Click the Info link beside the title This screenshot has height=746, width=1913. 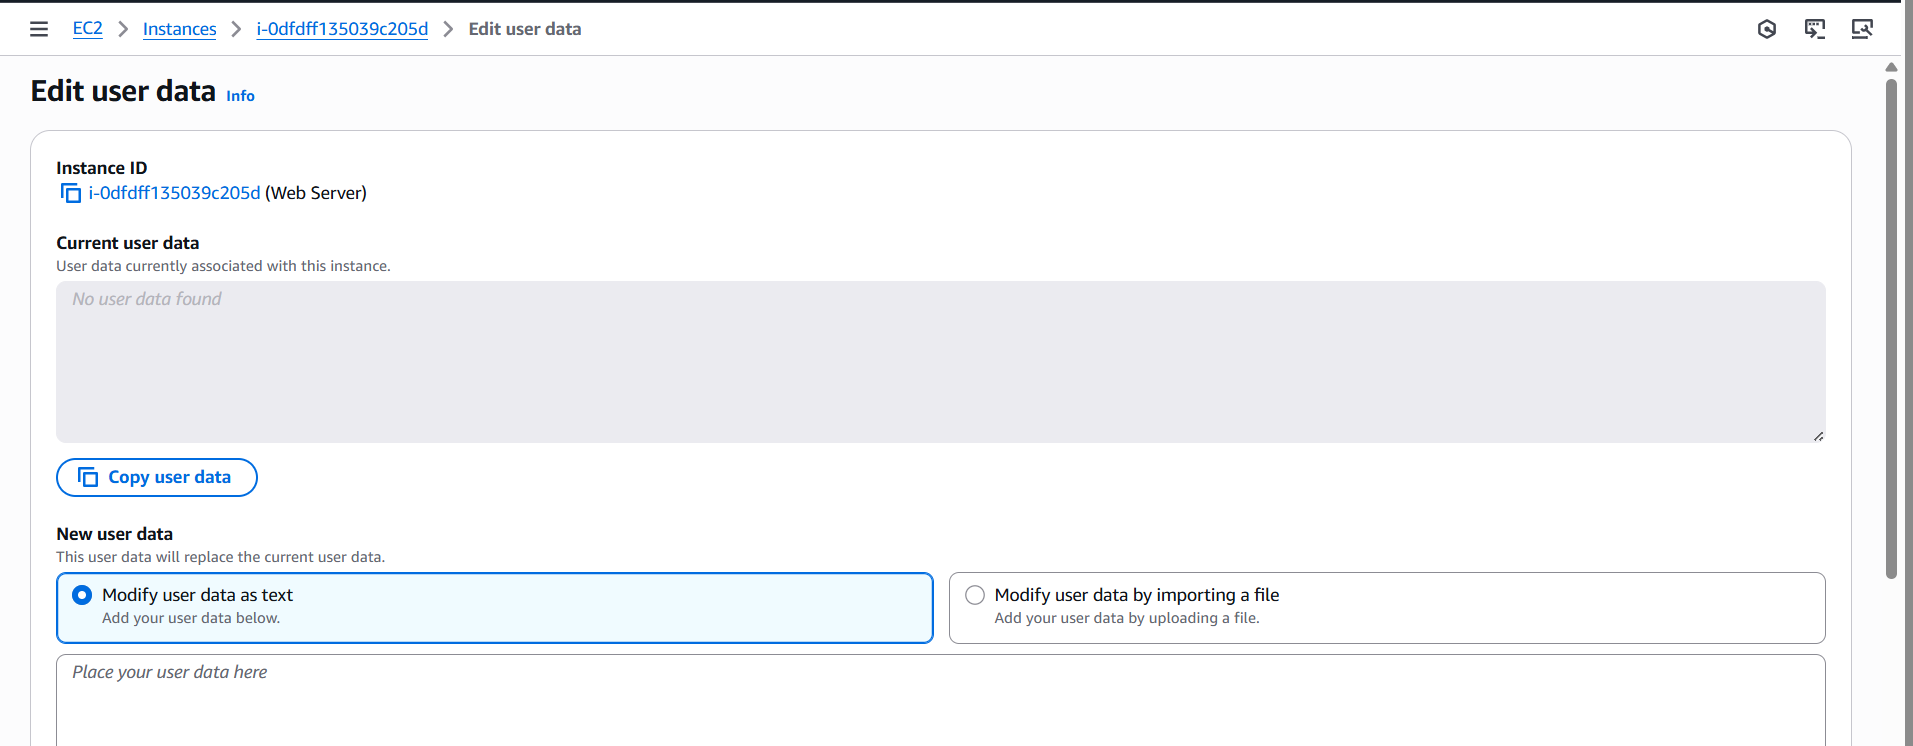coord(240,96)
